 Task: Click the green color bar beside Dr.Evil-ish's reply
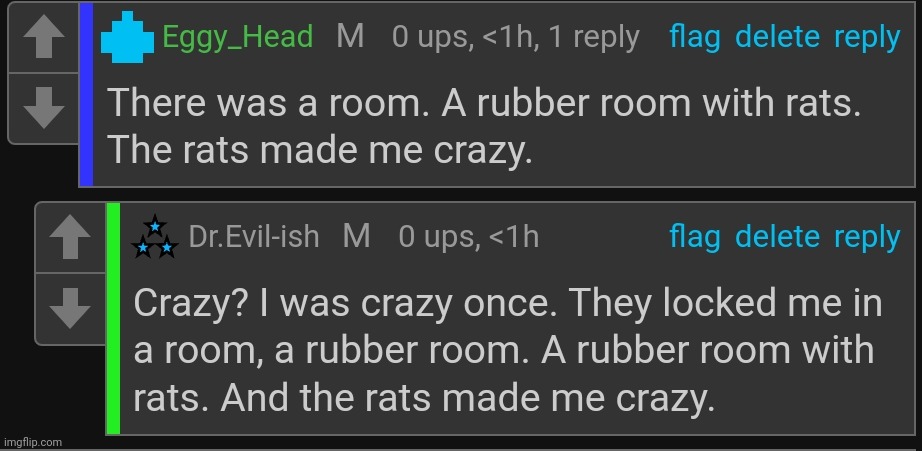pyautogui.click(x=113, y=318)
